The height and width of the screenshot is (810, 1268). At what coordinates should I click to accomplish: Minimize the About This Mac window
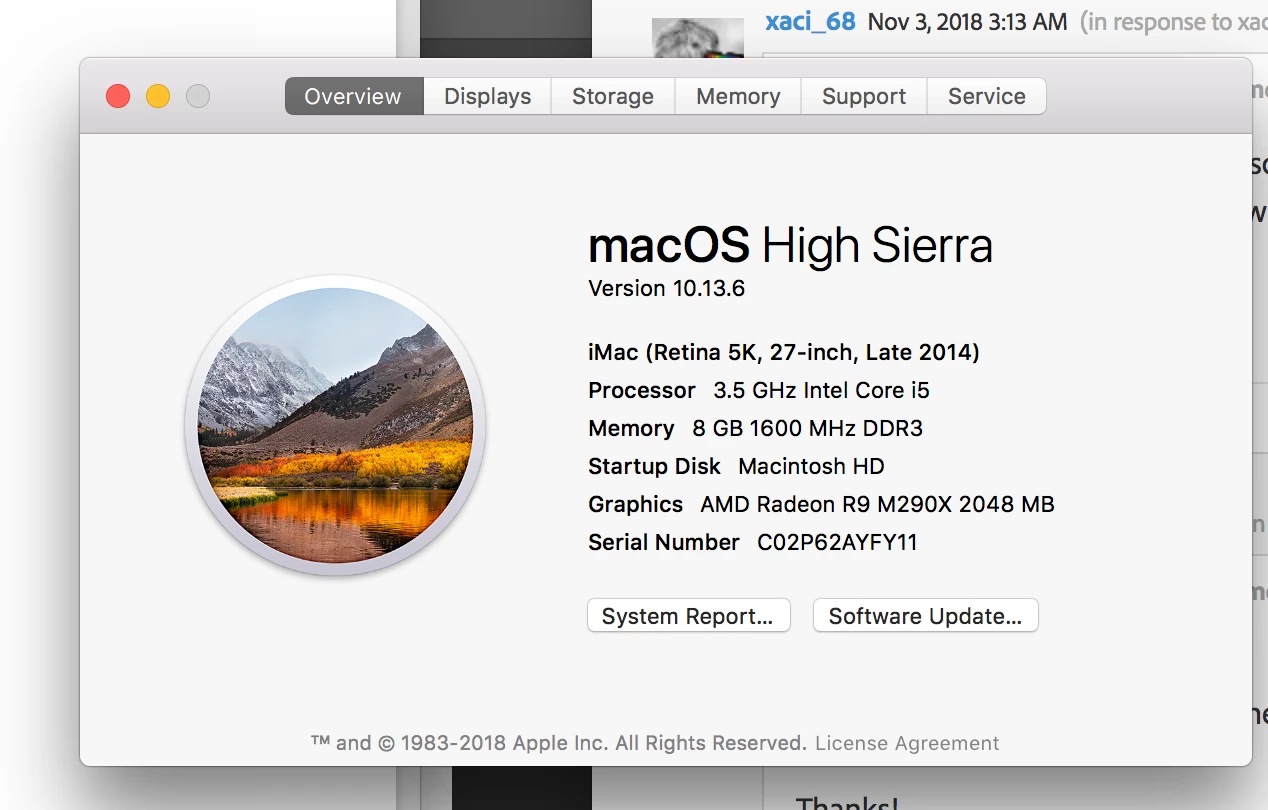(158, 96)
